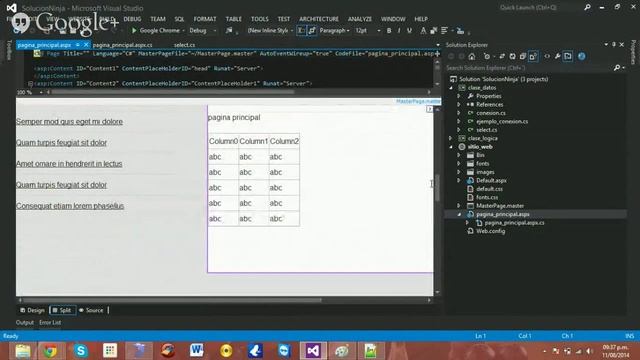The width and height of the screenshot is (640, 360).
Task: Toggle Preview Selected Items in Solution Explorer
Action: click(568, 56)
